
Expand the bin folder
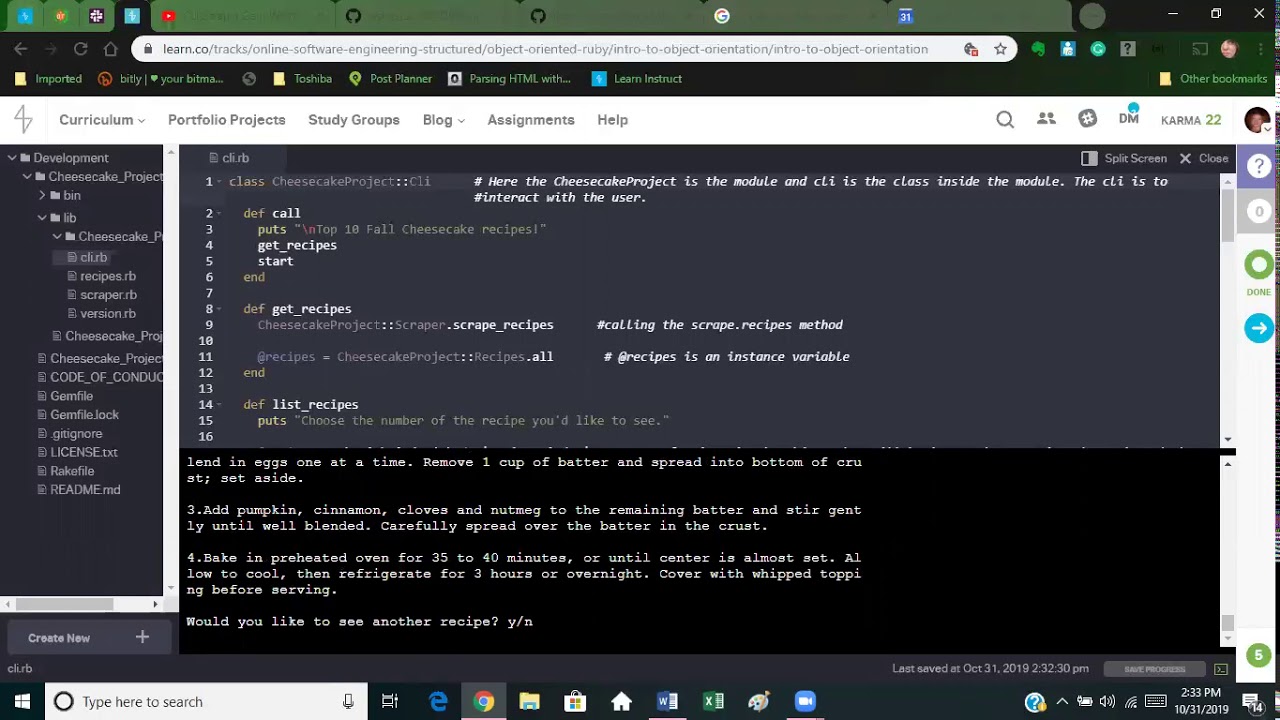(42, 196)
